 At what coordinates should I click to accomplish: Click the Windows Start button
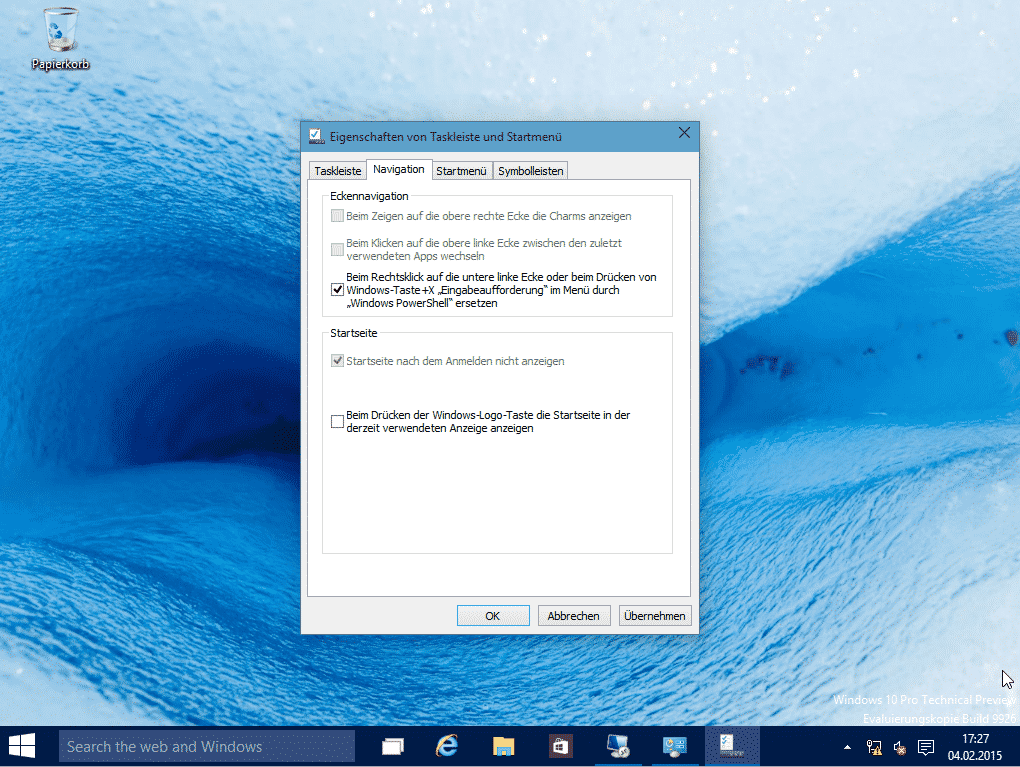click(22, 746)
